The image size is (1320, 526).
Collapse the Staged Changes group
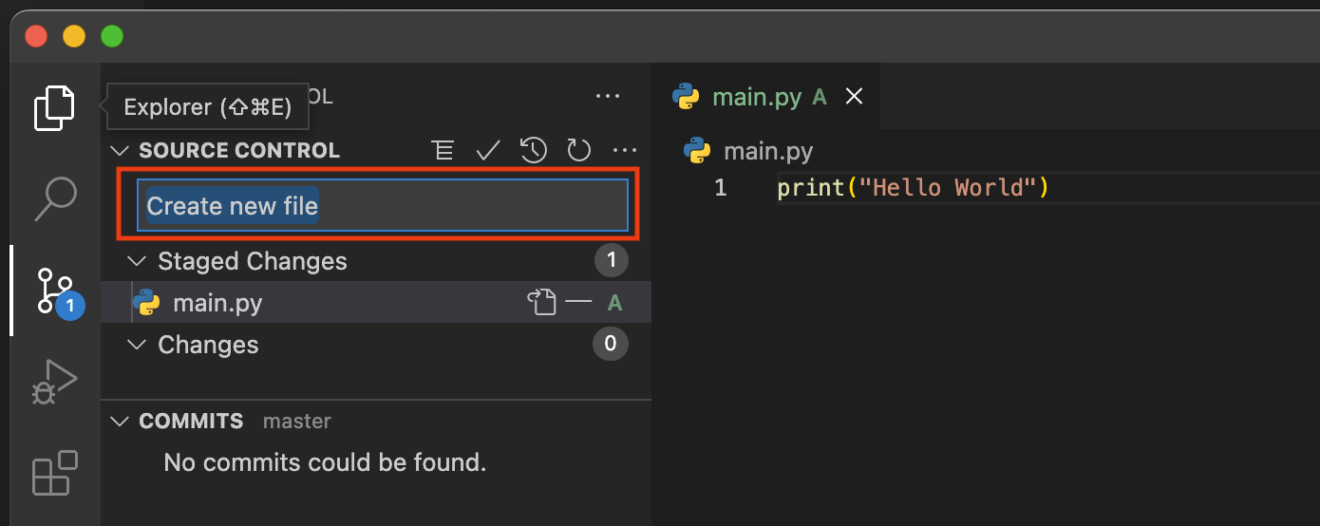[x=136, y=262]
